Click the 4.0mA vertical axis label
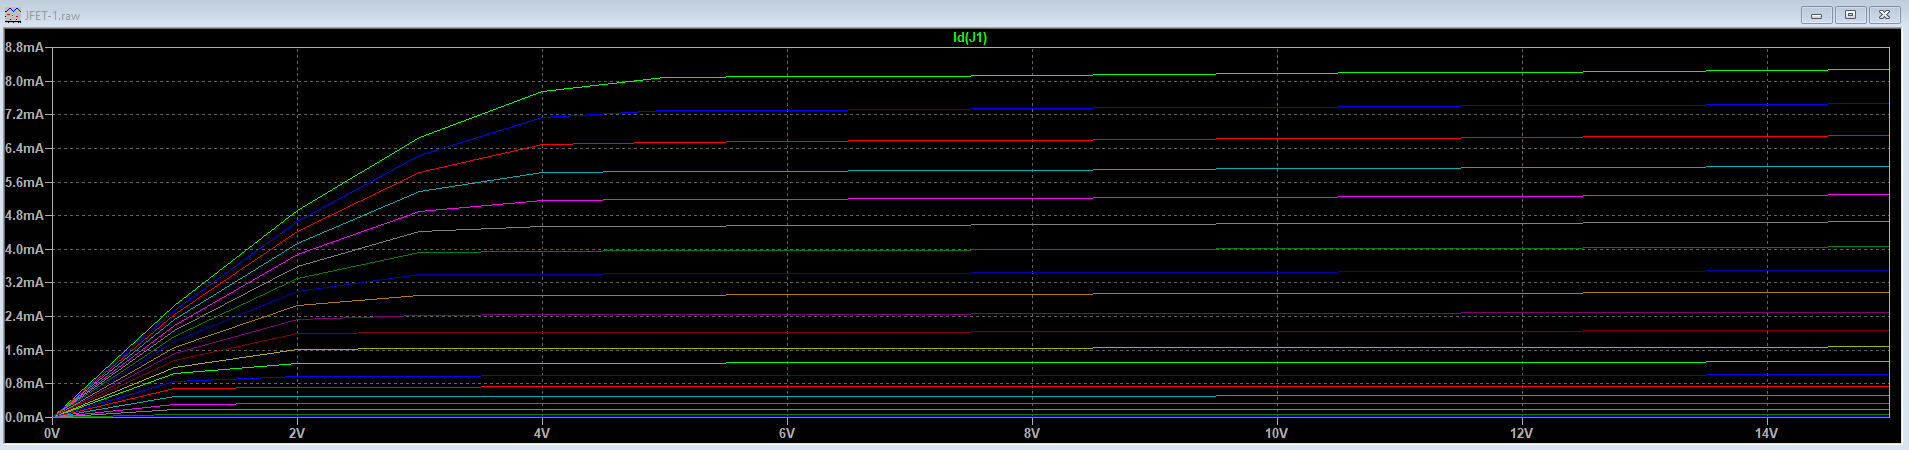The image size is (1909, 450). [x=24, y=250]
